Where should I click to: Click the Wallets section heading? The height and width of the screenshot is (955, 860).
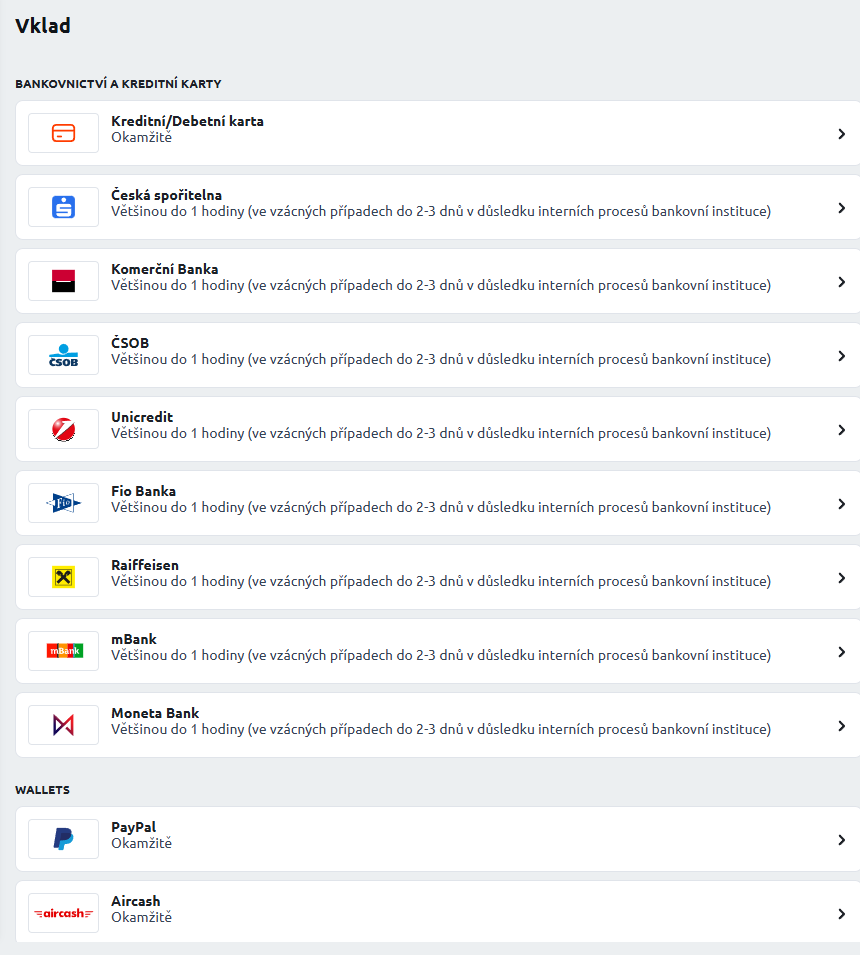(43, 790)
